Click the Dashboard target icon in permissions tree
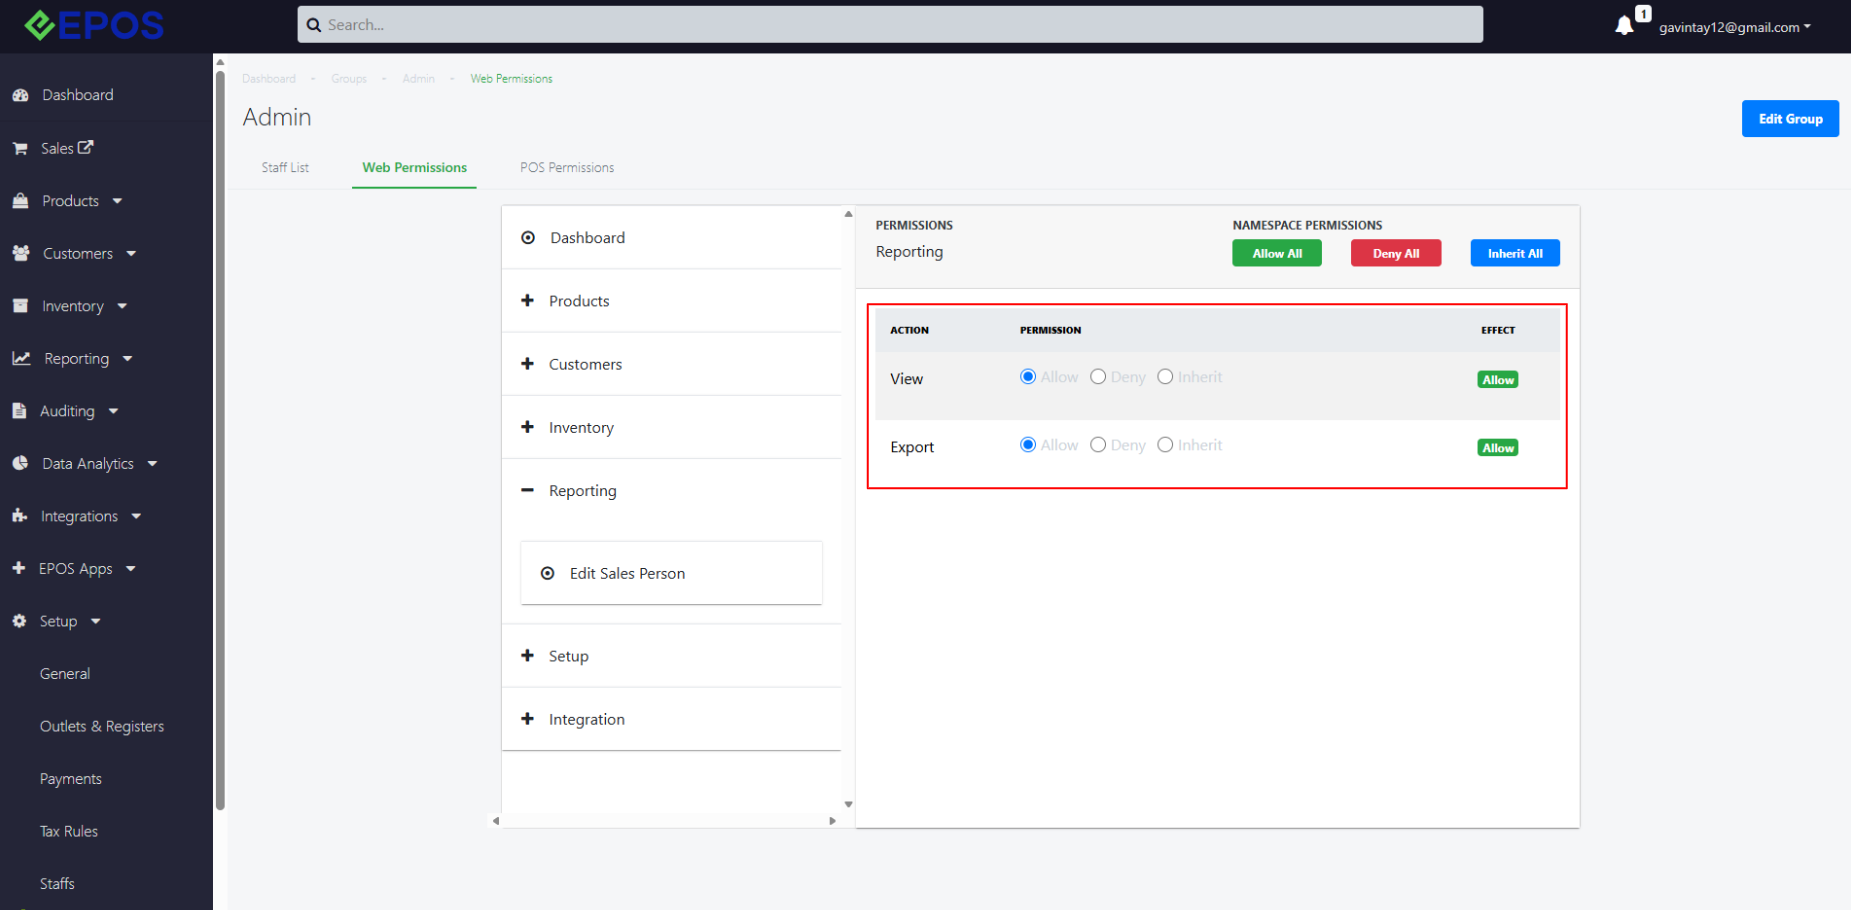 coord(528,238)
